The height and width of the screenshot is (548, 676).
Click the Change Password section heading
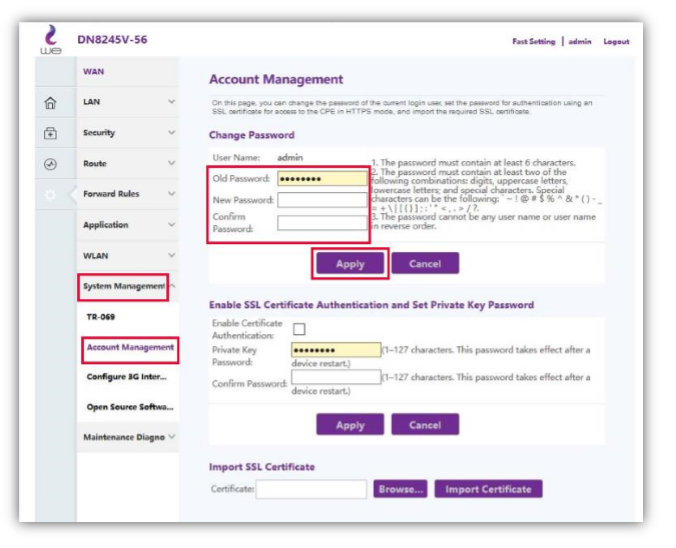(x=251, y=135)
